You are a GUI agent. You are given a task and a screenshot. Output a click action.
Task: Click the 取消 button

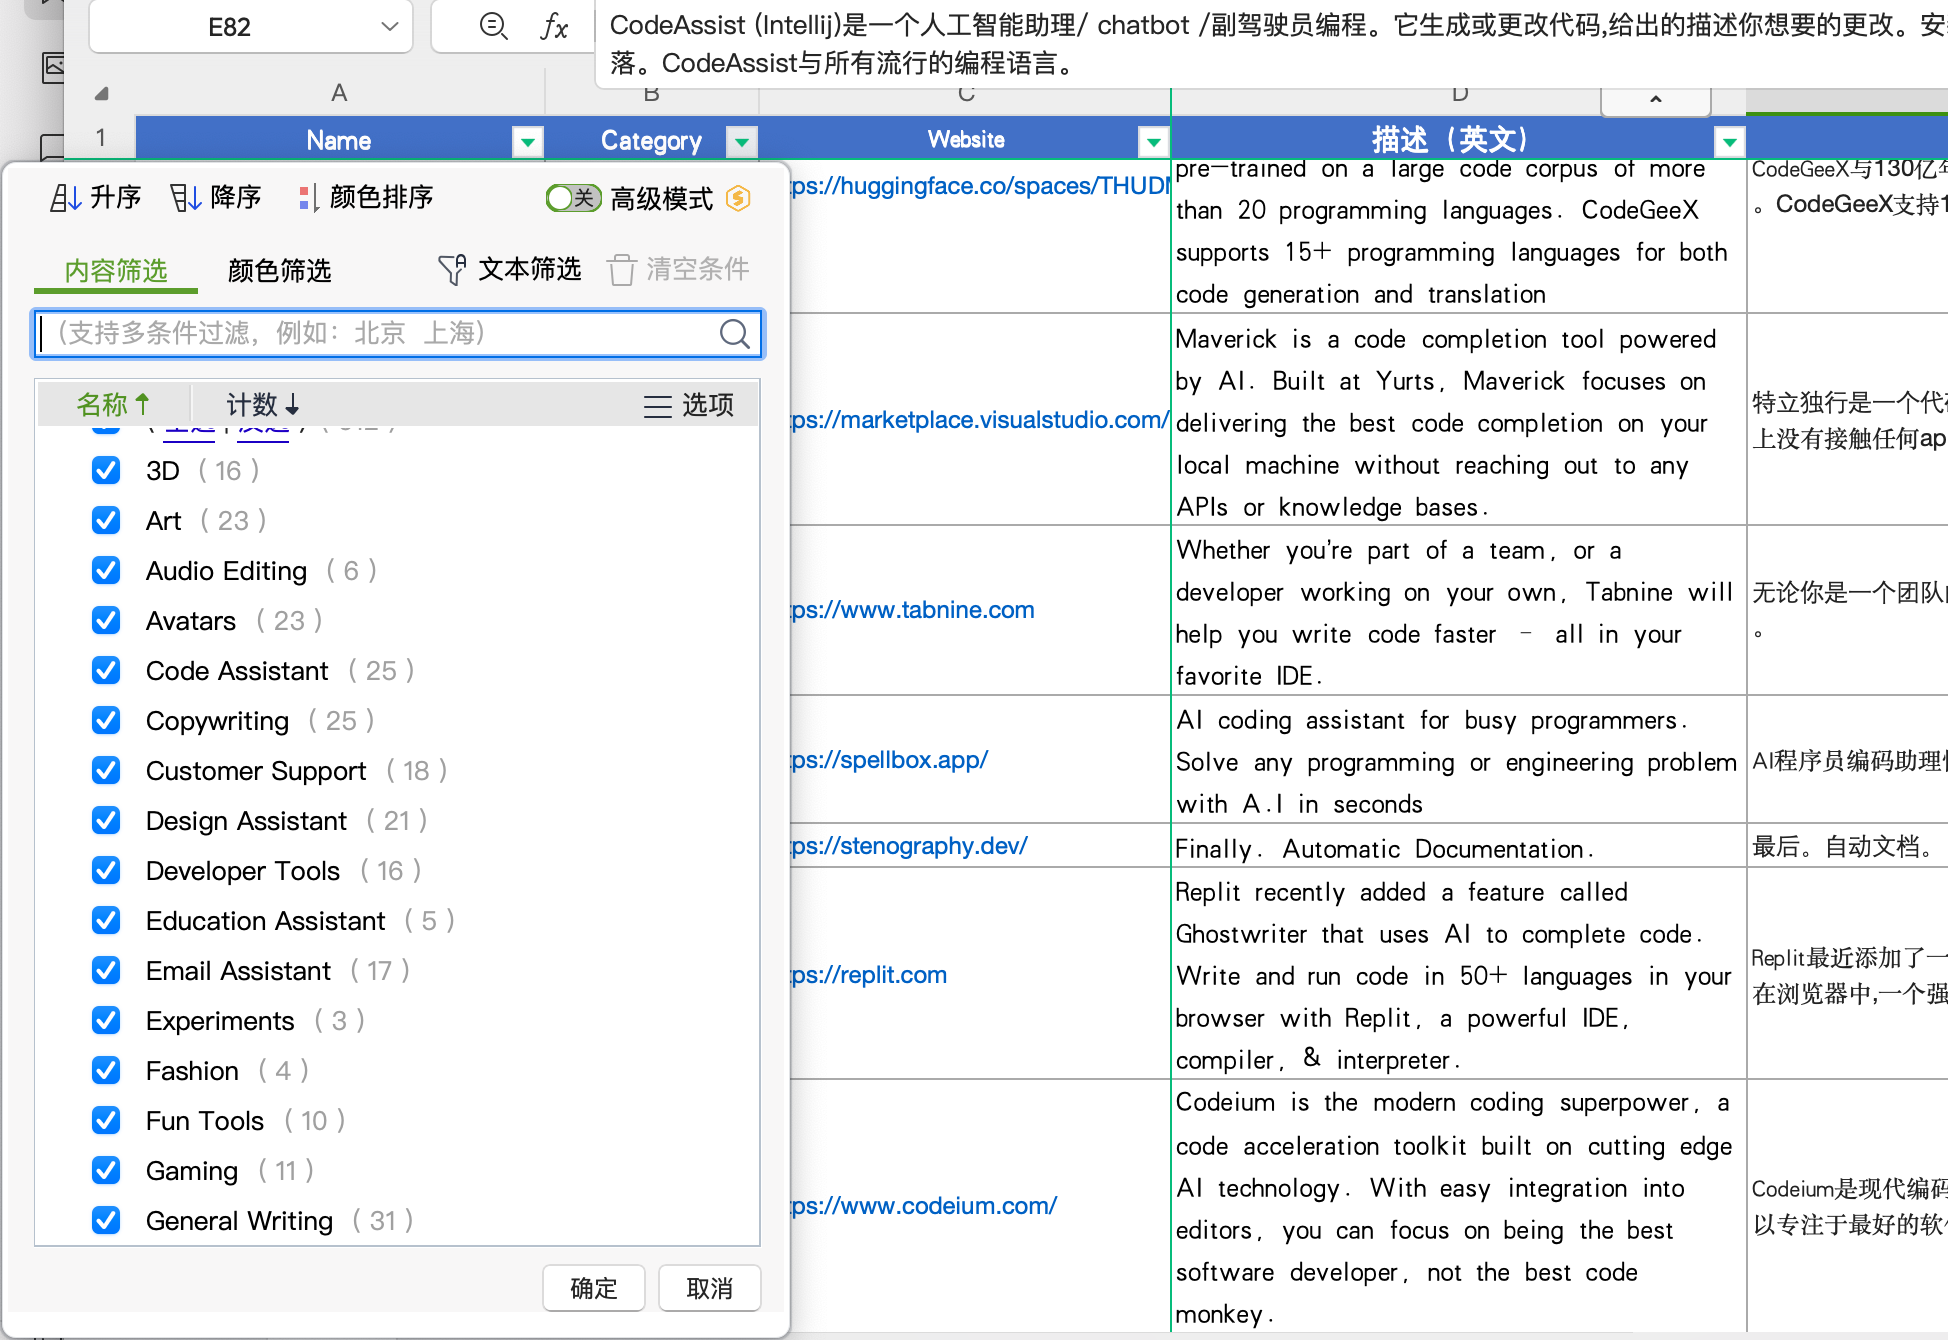click(710, 1288)
